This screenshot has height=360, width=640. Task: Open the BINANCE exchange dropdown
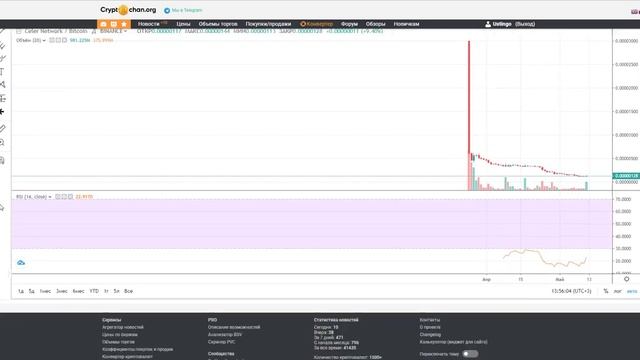pos(113,31)
